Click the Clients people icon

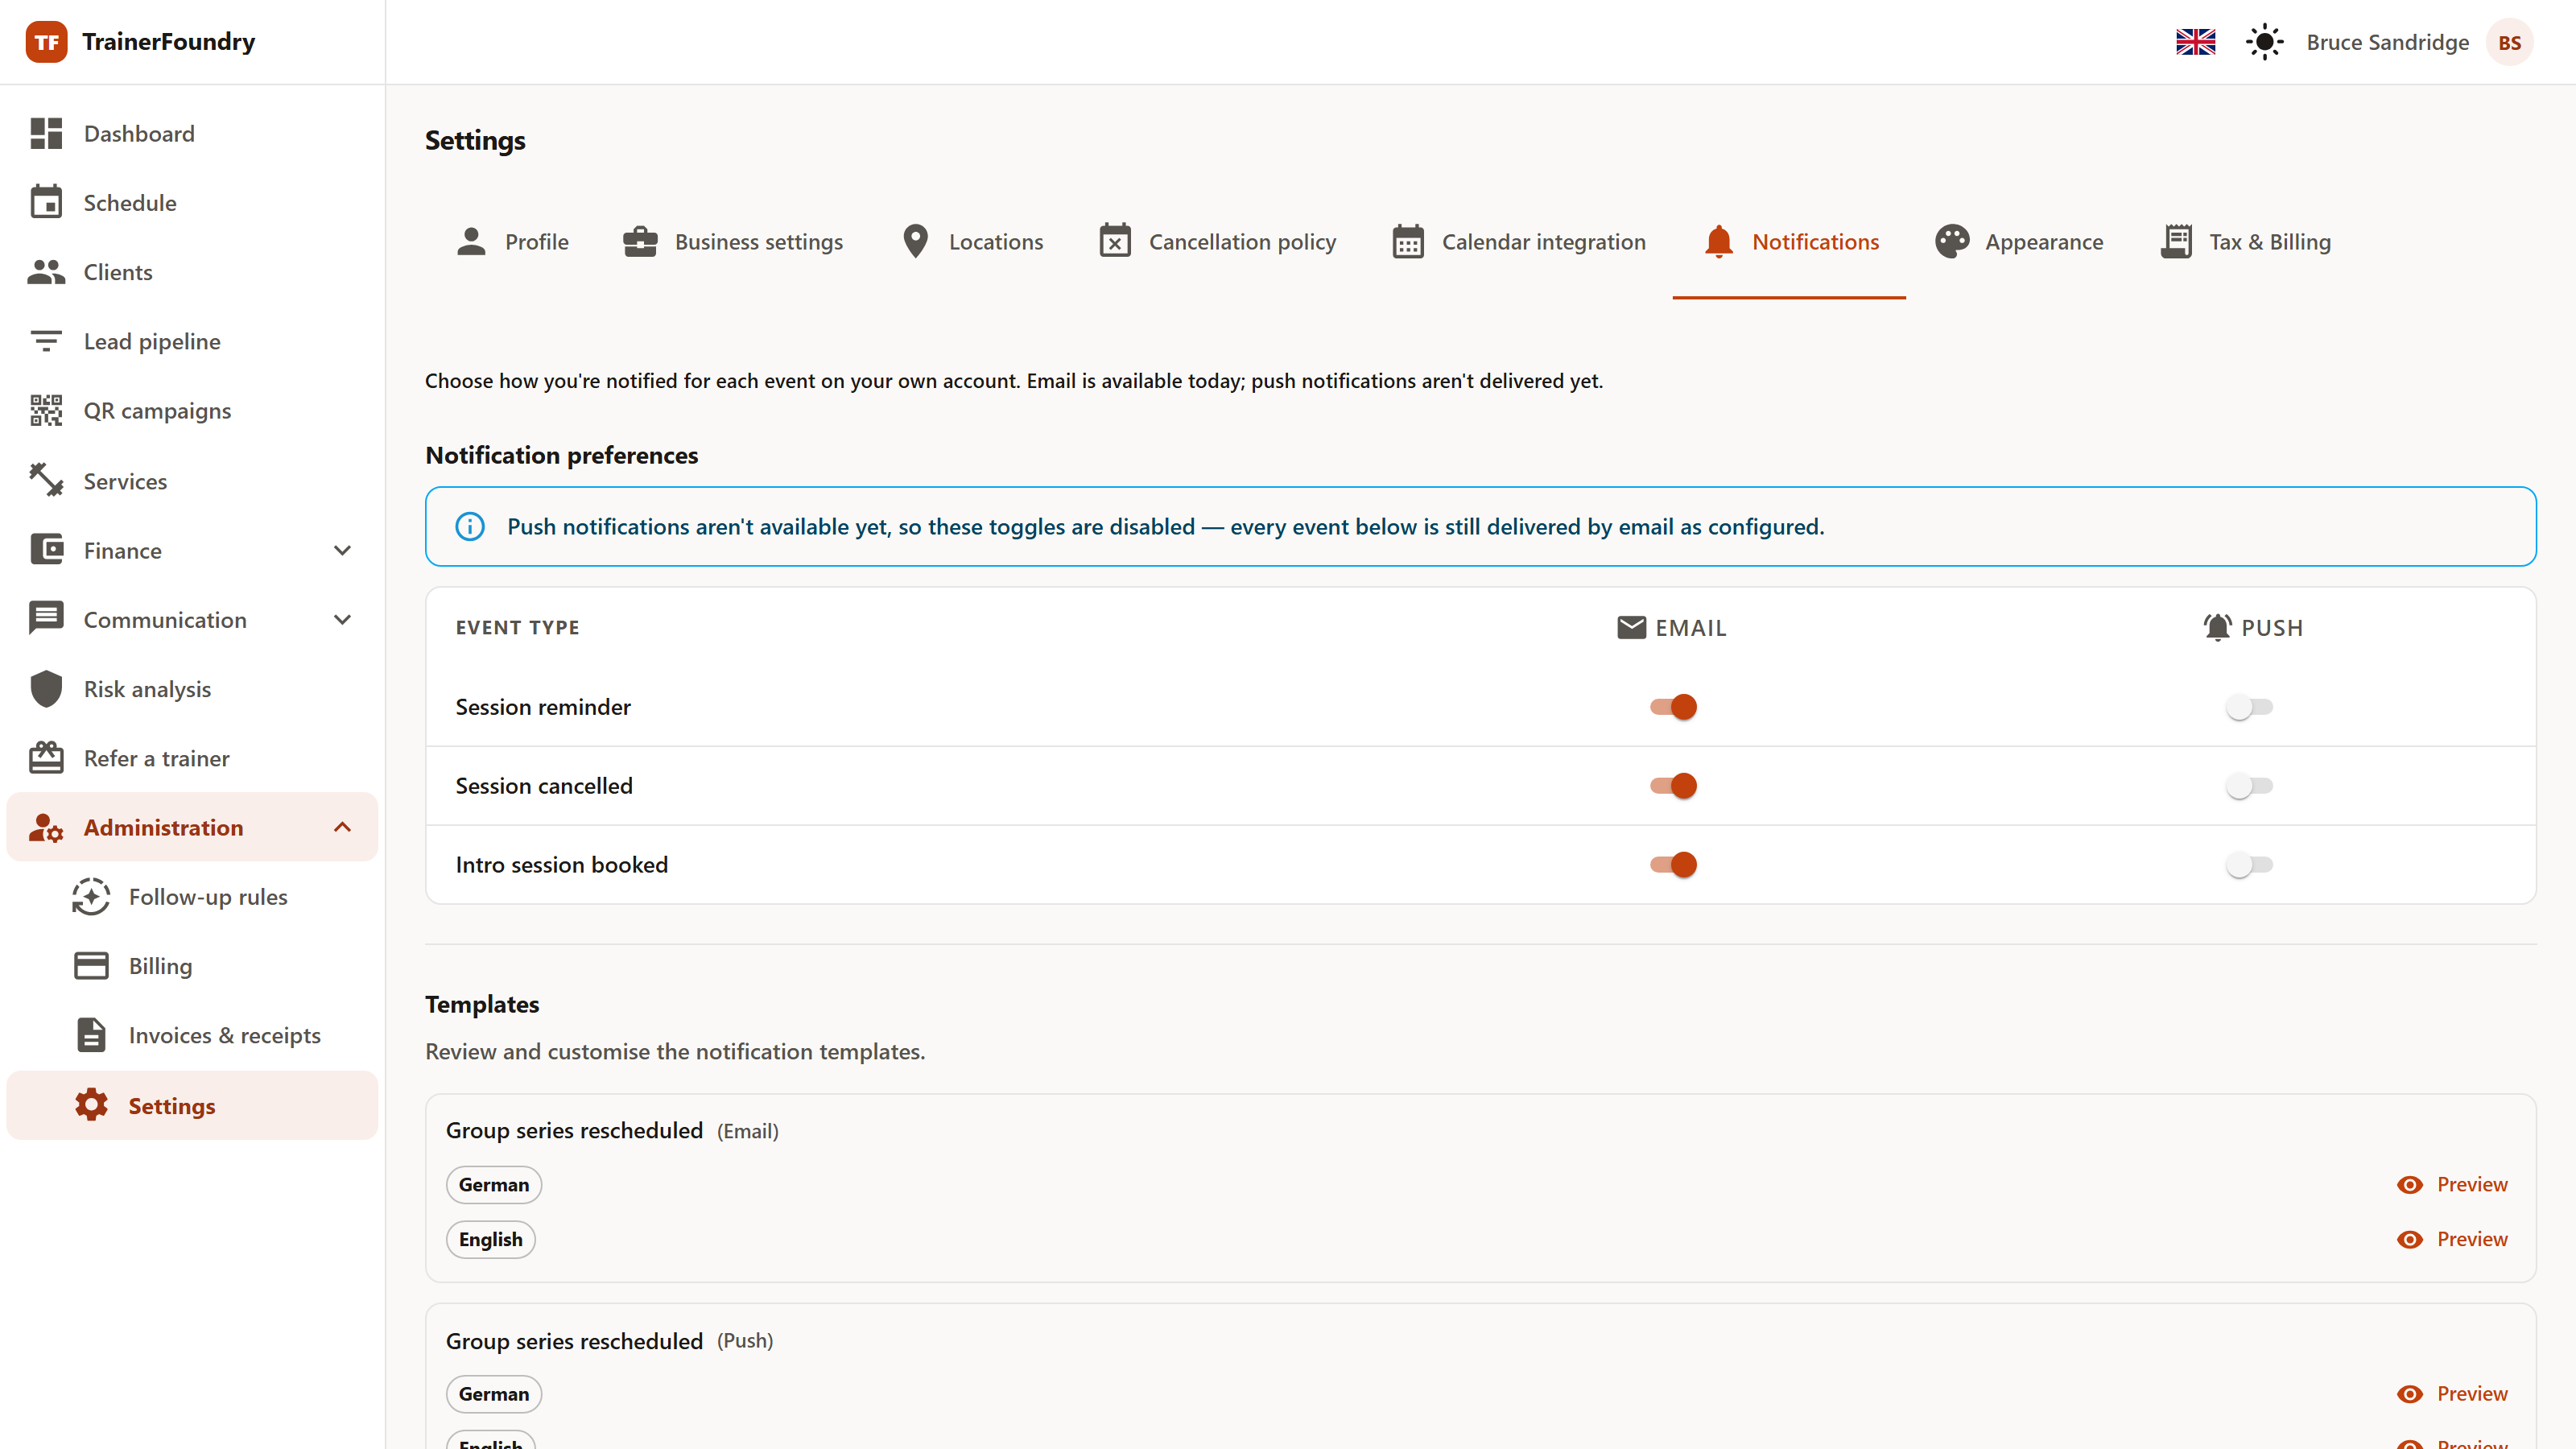pos(46,272)
